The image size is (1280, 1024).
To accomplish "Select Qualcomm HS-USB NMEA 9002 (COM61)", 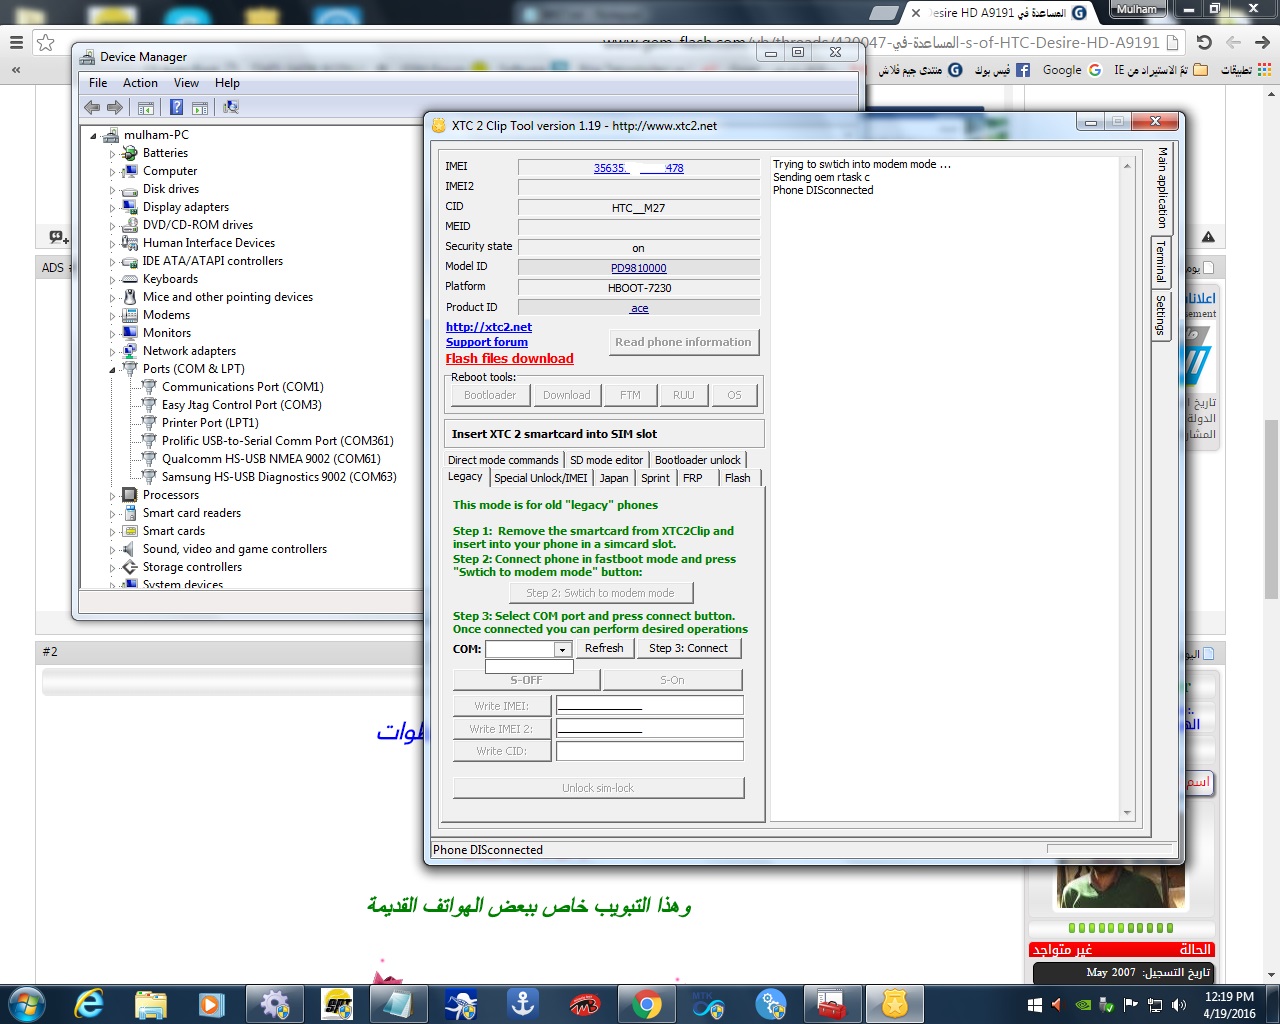I will pos(271,459).
